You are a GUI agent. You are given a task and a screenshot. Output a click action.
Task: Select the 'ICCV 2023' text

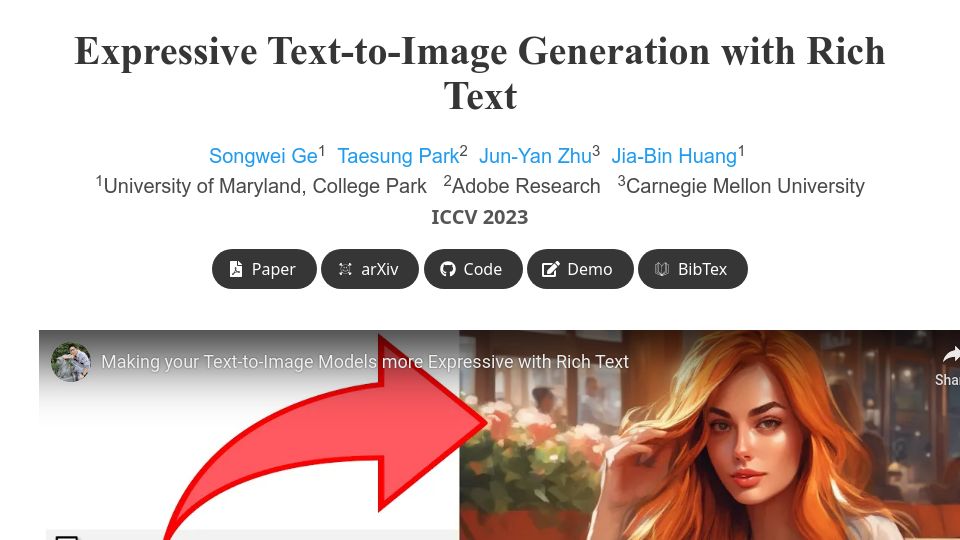click(x=479, y=217)
